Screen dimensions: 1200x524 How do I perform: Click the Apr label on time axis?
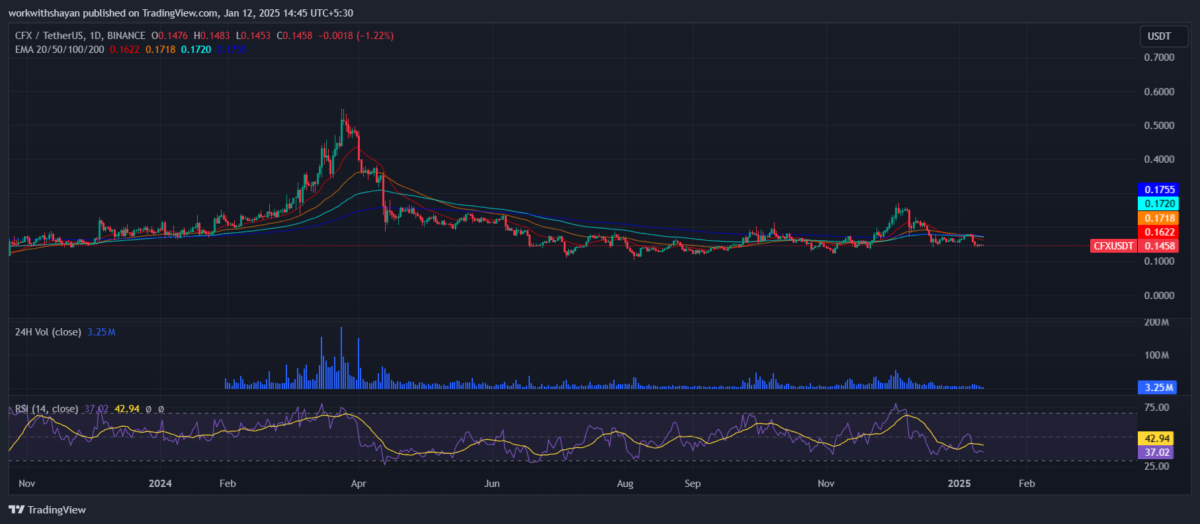pos(357,482)
